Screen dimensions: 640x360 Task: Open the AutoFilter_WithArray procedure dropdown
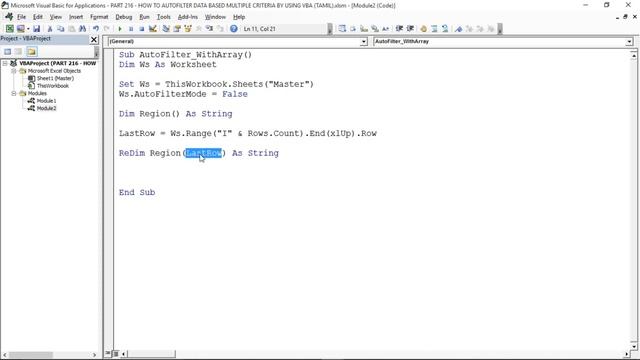tap(629, 42)
